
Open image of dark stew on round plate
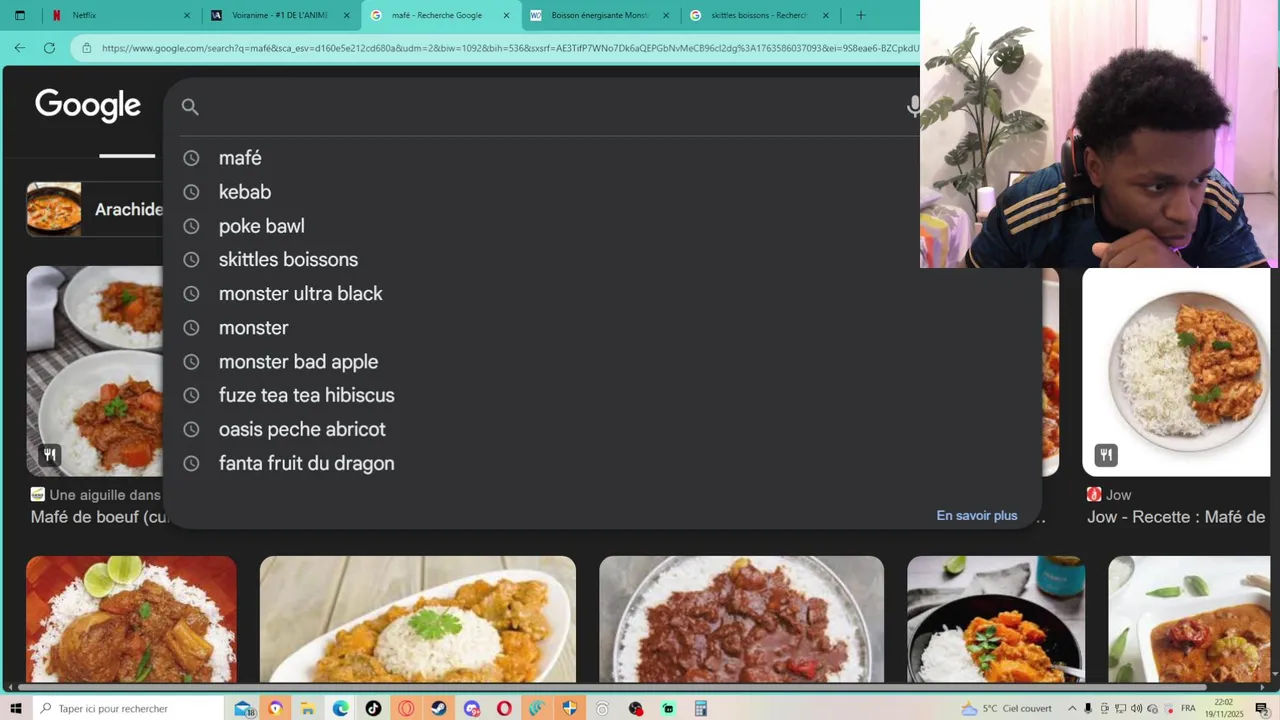point(741,619)
